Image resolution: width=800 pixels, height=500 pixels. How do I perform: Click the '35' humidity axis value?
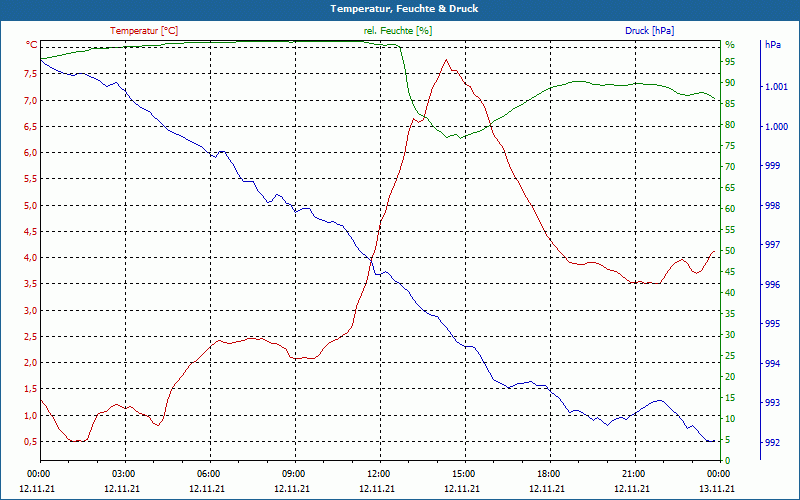(x=730, y=314)
